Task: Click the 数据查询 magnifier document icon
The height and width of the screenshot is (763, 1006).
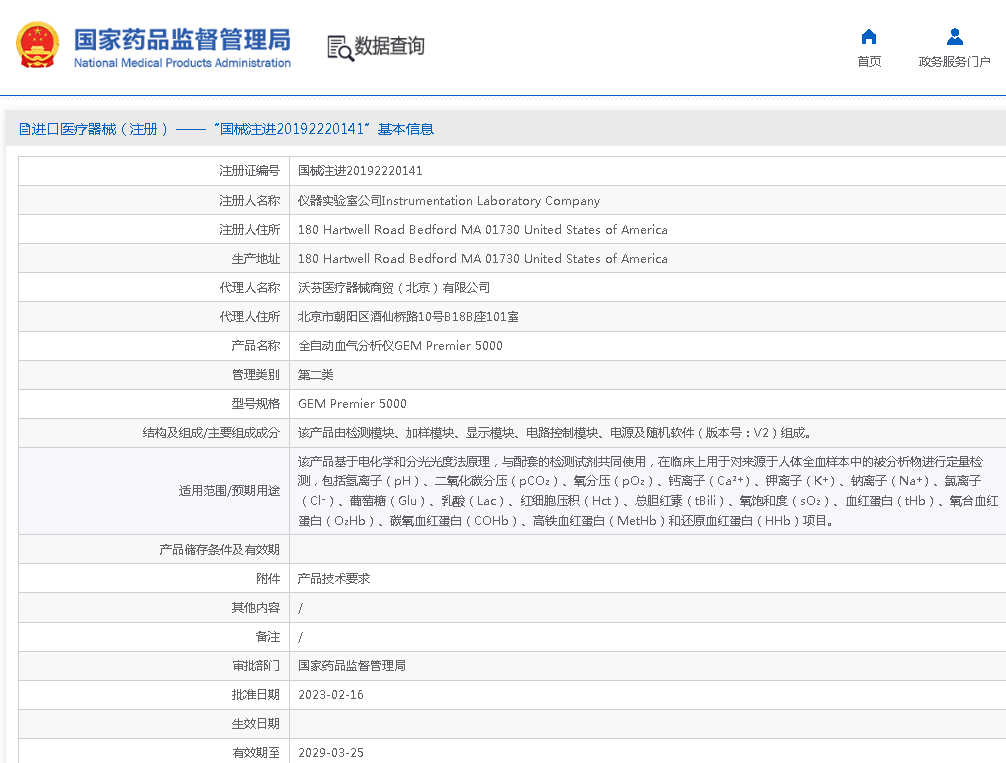Action: 340,47
